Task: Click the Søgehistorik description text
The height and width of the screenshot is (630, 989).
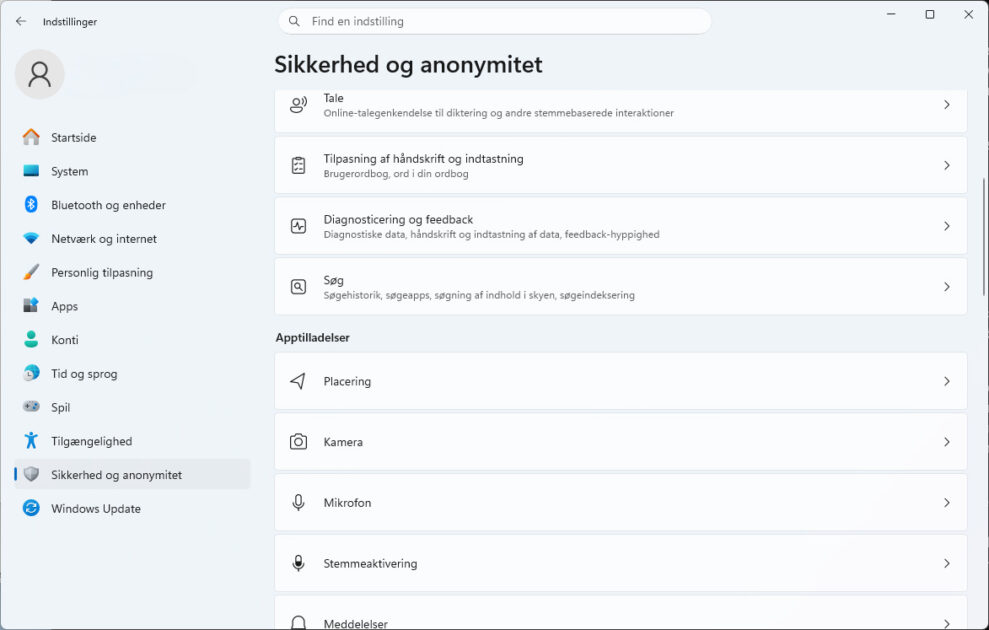Action: pyautogui.click(x=479, y=295)
